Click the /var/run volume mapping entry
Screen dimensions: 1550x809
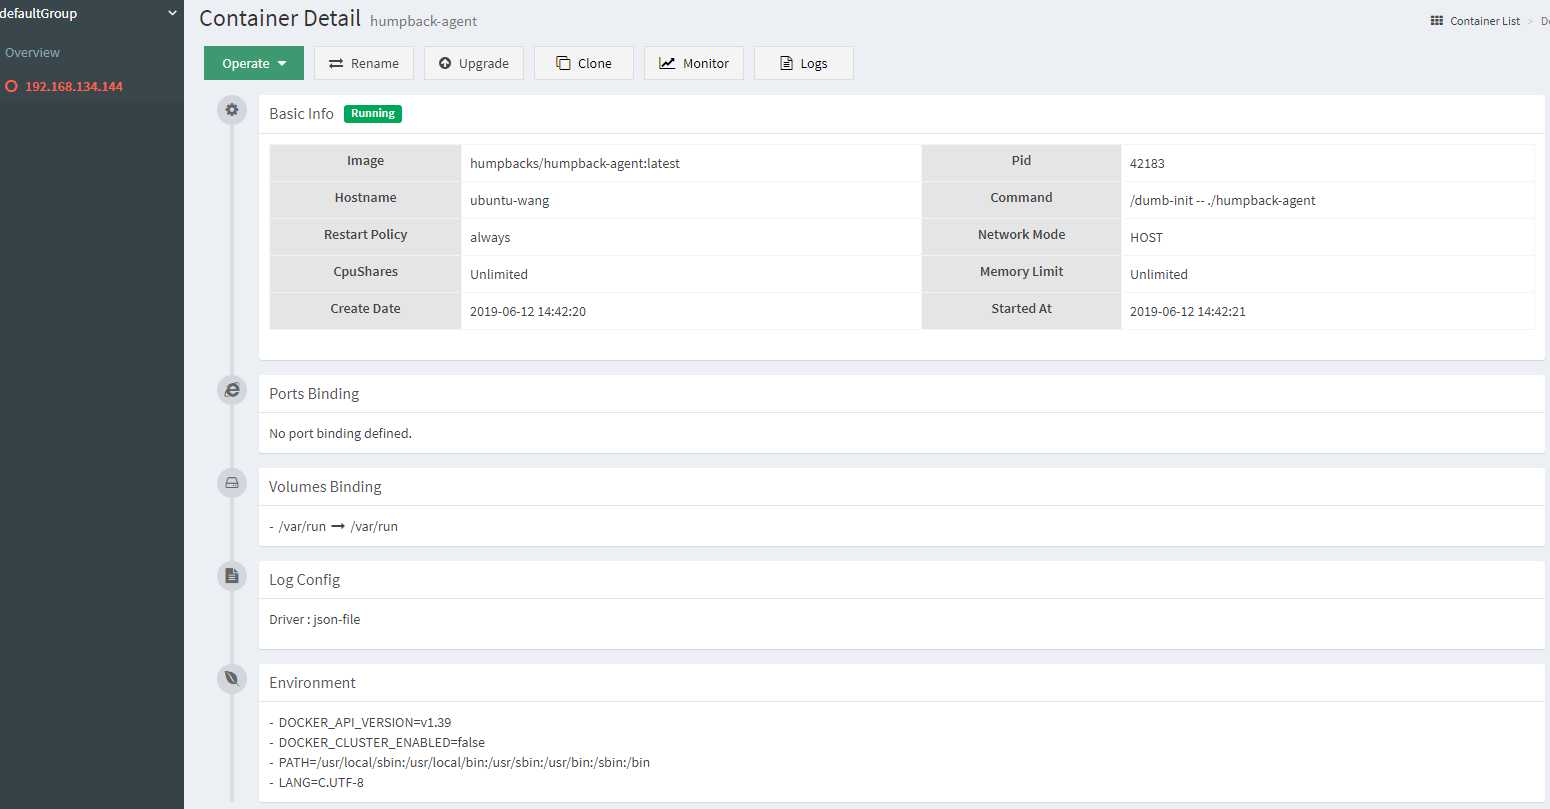(x=334, y=526)
